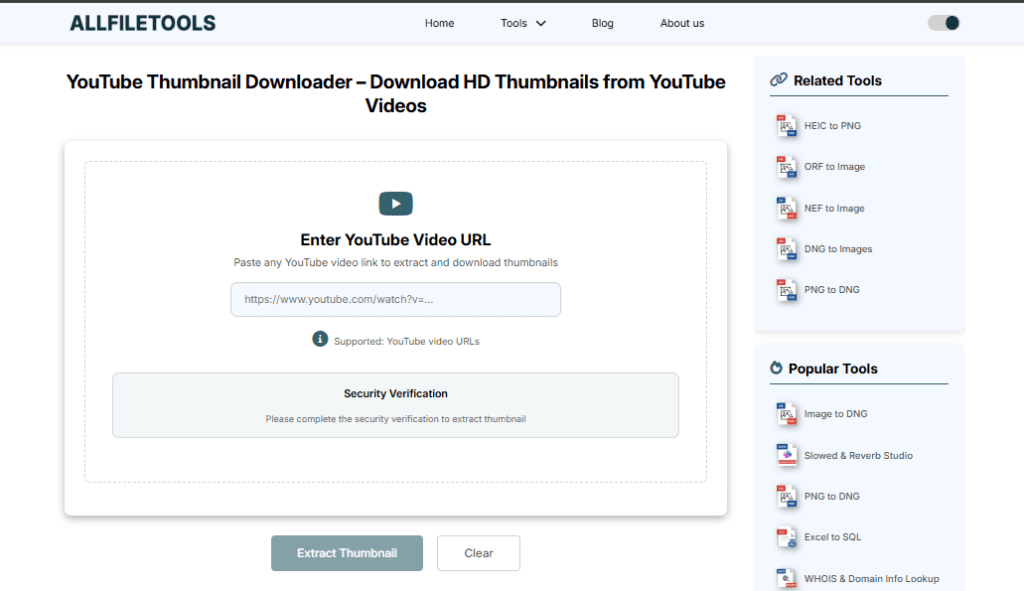Image resolution: width=1024 pixels, height=591 pixels.
Task: Focus the YouTube video URL input field
Action: point(395,299)
